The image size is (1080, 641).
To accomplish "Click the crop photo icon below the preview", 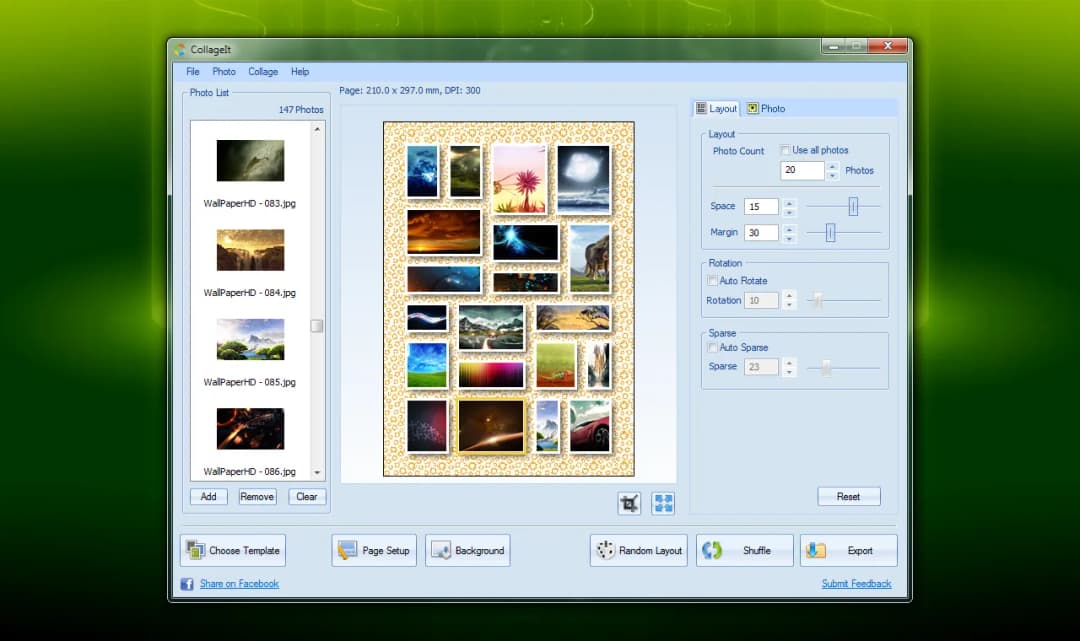I will 629,503.
